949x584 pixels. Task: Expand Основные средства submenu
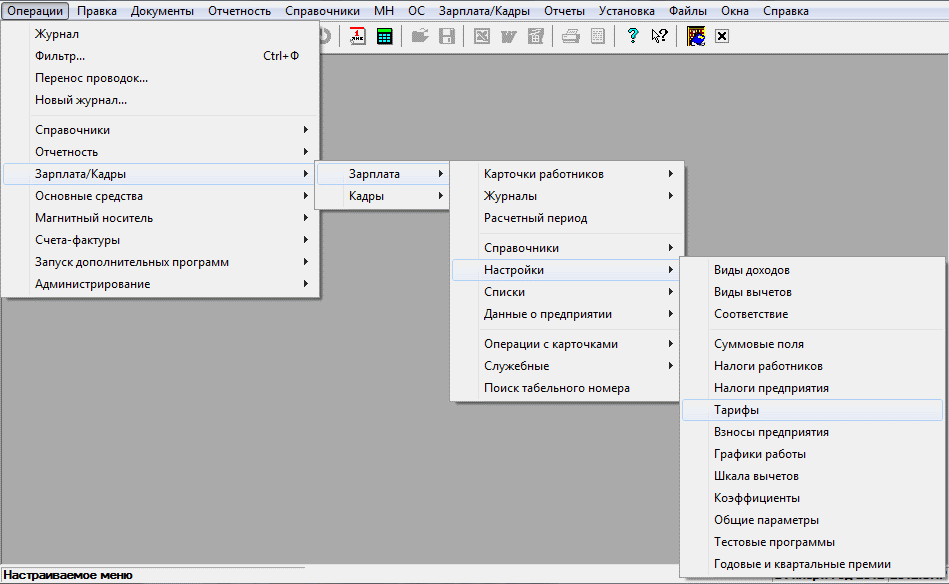click(160, 196)
